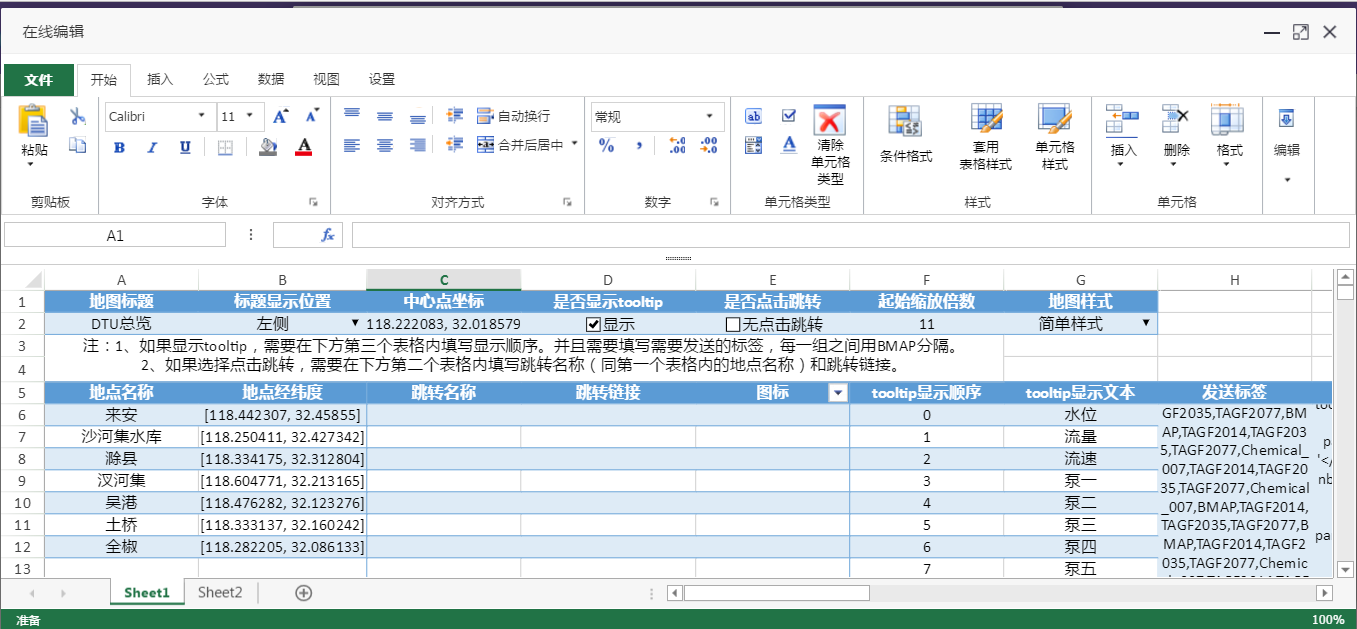Toggle Wrap Text (自动换行)
Viewport: 1357px width, 629px height.
(513, 116)
